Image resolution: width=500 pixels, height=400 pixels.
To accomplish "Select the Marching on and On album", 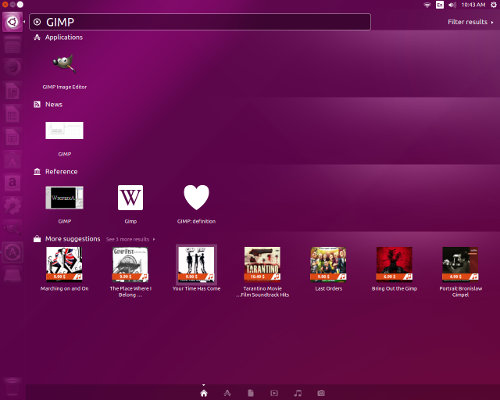I will tap(64, 264).
